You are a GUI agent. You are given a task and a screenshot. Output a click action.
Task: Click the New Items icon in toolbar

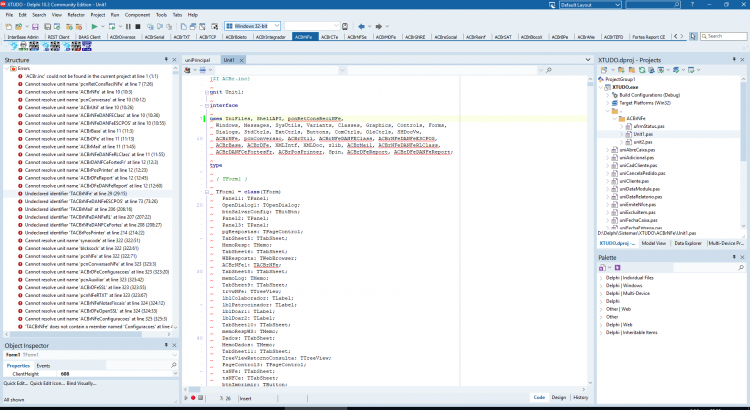(x=8, y=26)
